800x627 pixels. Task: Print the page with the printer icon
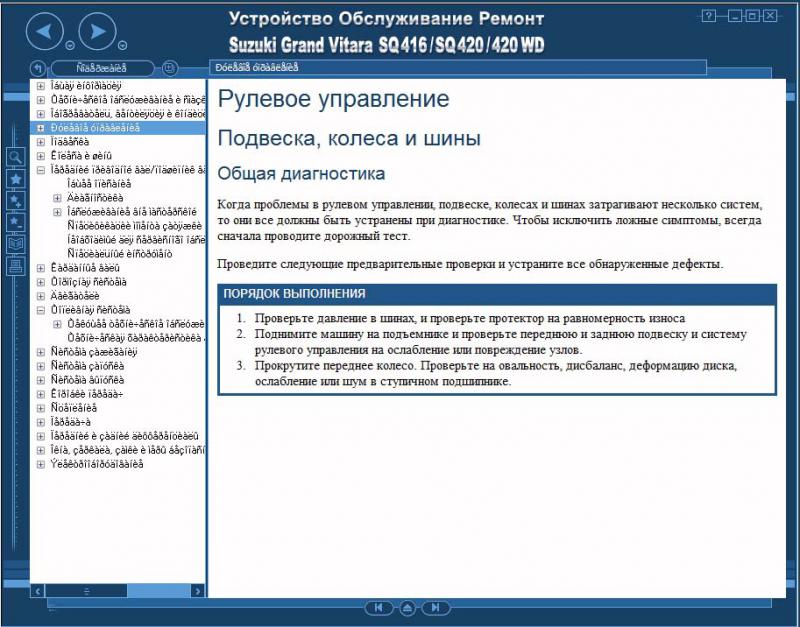click(16, 266)
